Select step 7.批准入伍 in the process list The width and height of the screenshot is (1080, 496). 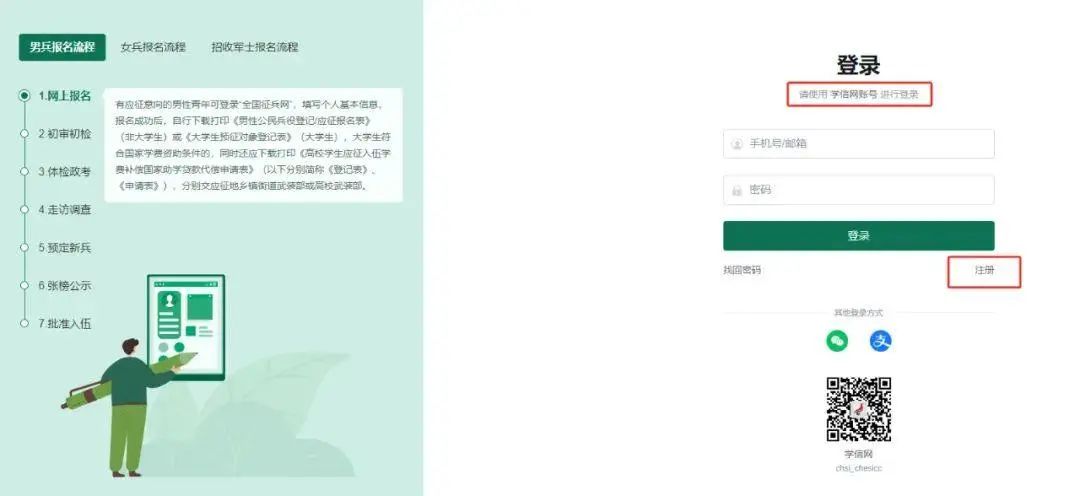tap(65, 323)
